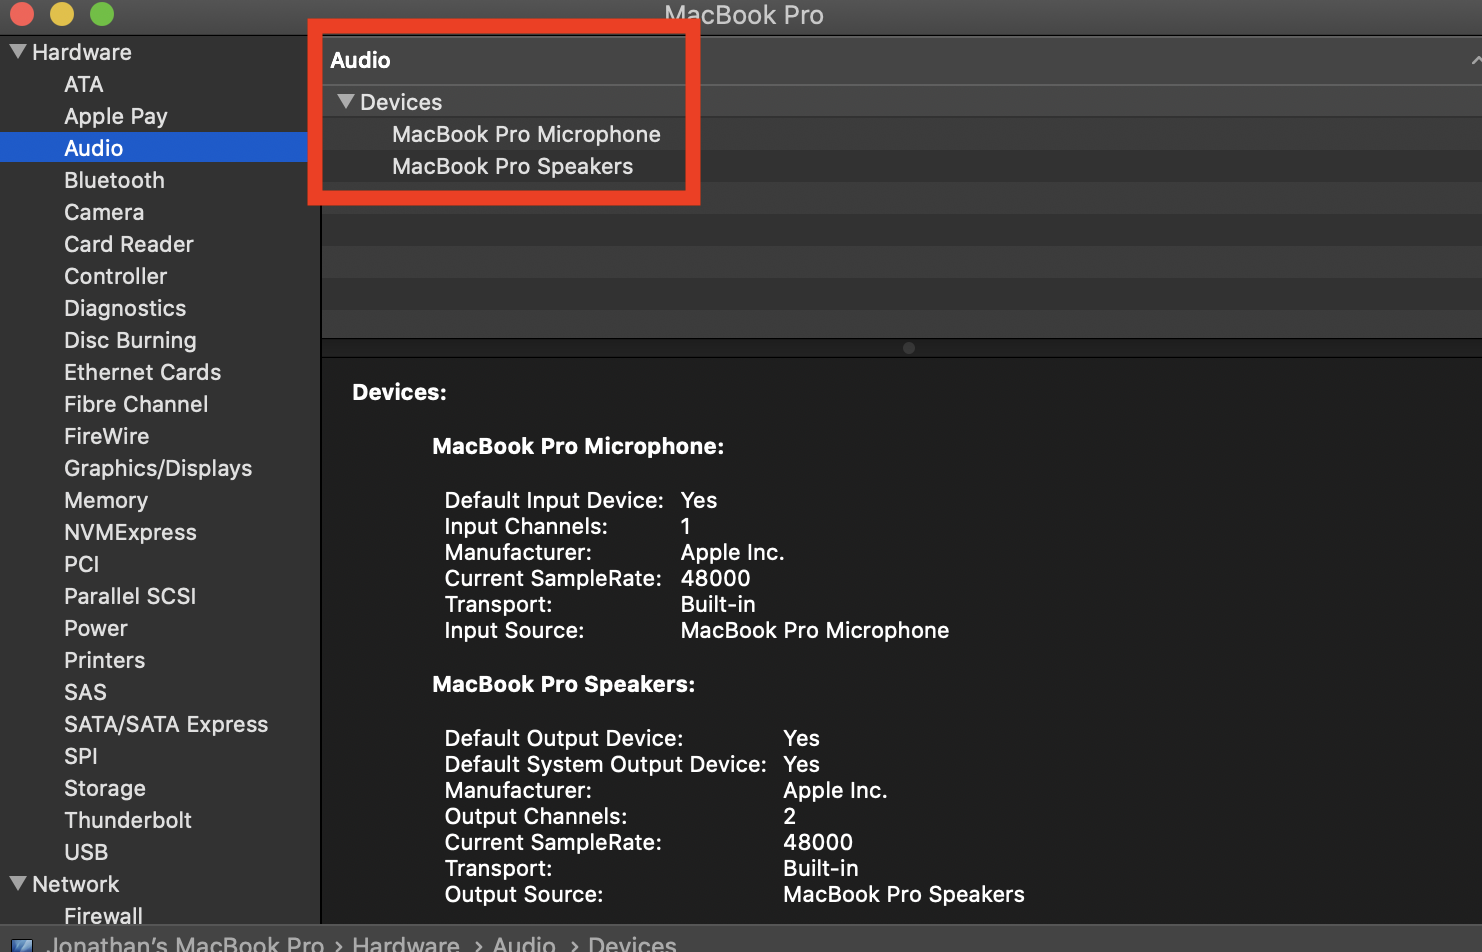Screen dimensions: 1482x952
Task: Select NVMExpress in the sidebar
Action: pos(130,532)
